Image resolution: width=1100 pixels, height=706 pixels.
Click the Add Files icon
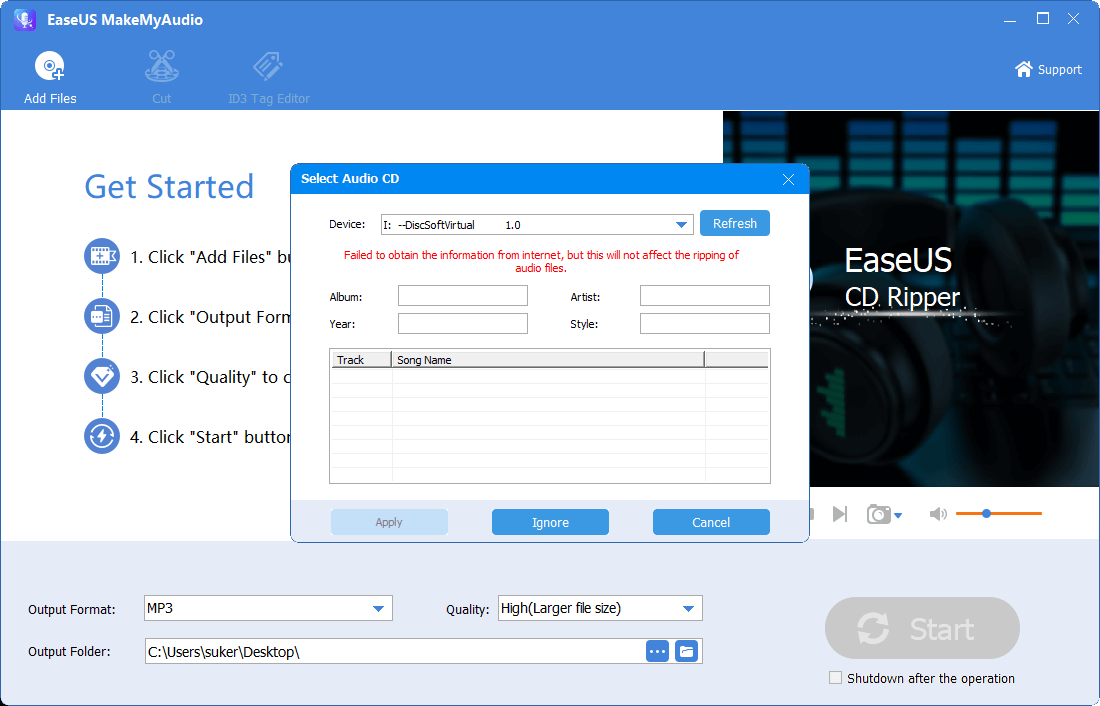pos(49,68)
